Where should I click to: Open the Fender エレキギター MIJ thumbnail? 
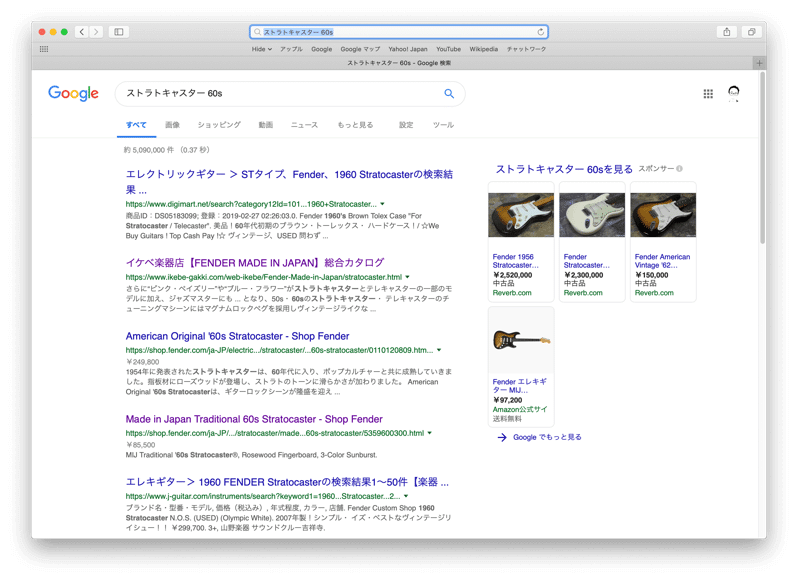coord(521,340)
